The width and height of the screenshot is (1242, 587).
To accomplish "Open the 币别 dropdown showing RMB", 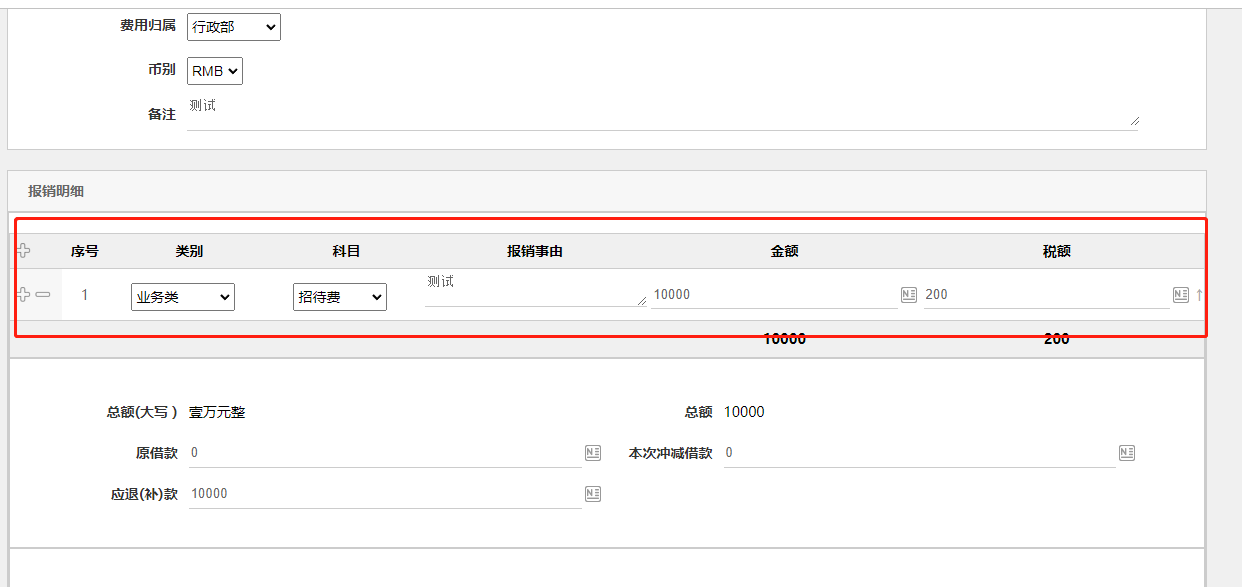I will [x=215, y=71].
